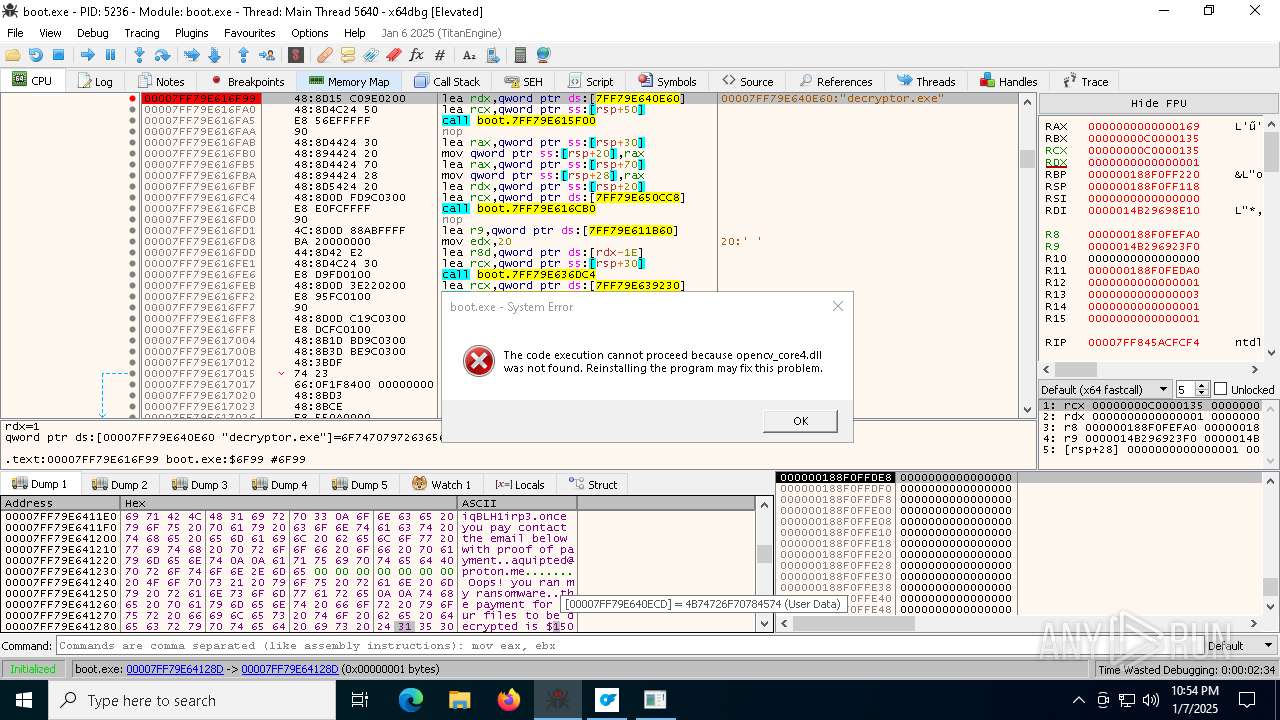1280x720 pixels.
Task: Click the Stop debugging square icon
Action: [x=58, y=55]
